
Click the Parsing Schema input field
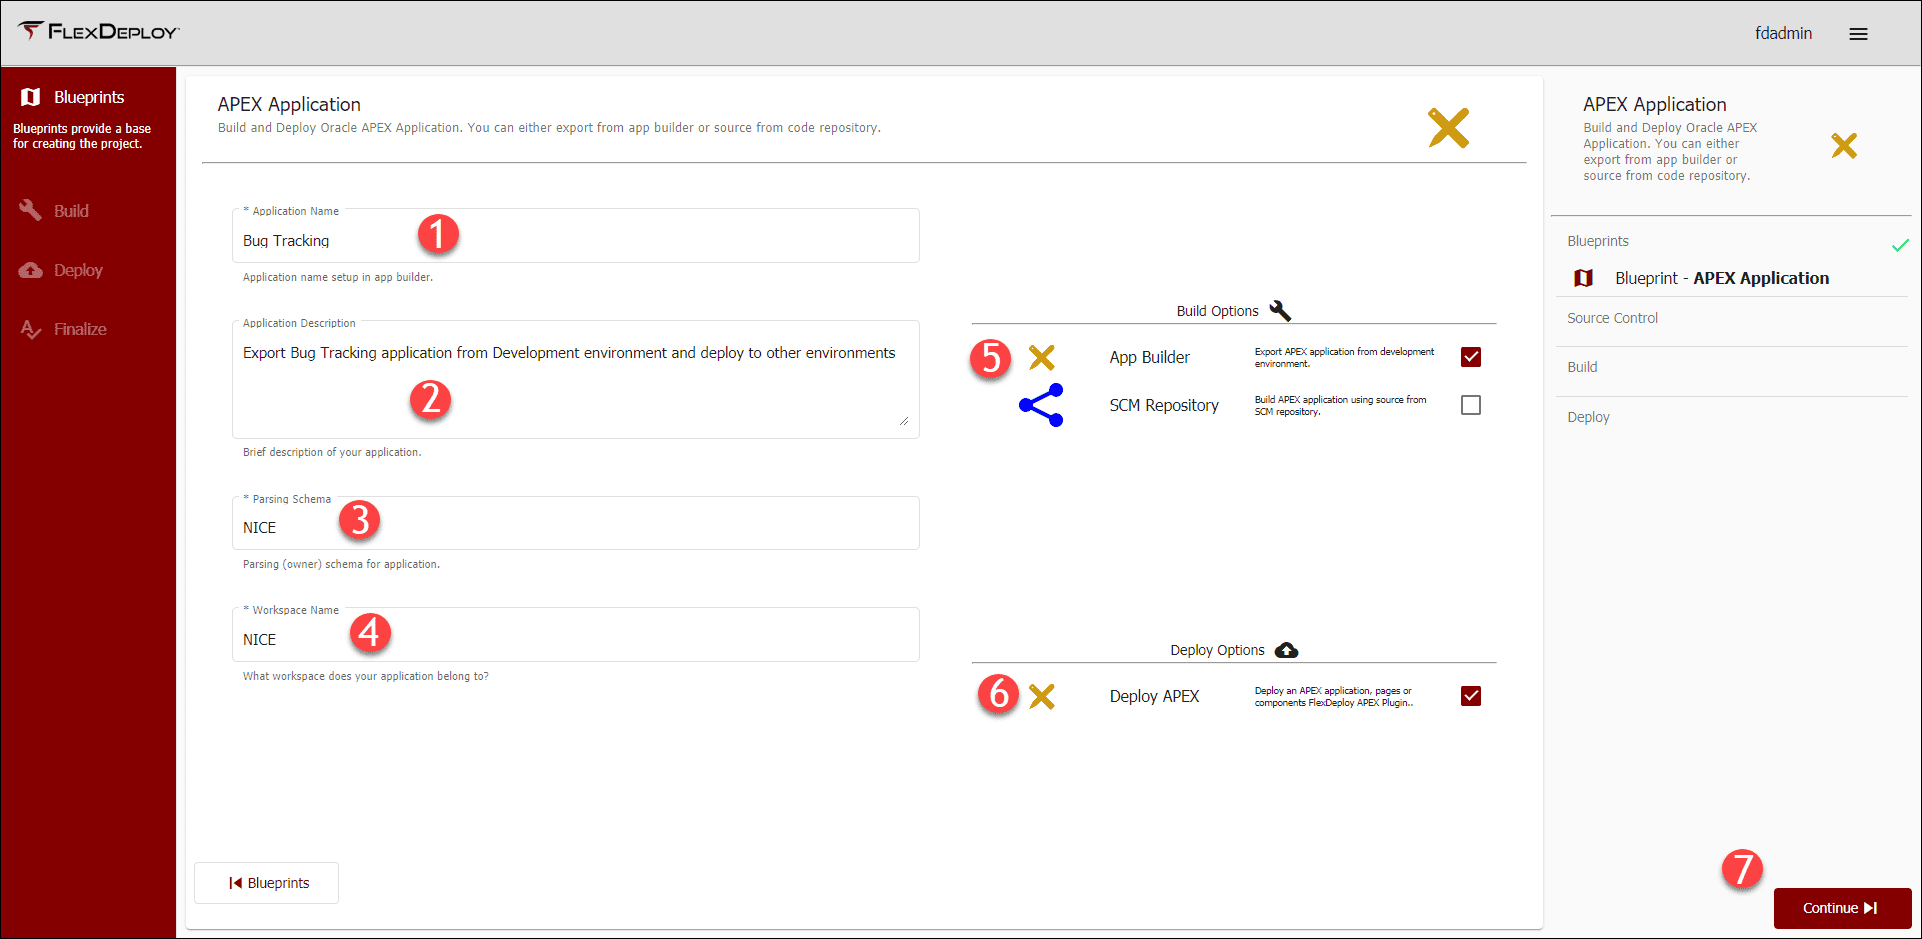pos(576,523)
